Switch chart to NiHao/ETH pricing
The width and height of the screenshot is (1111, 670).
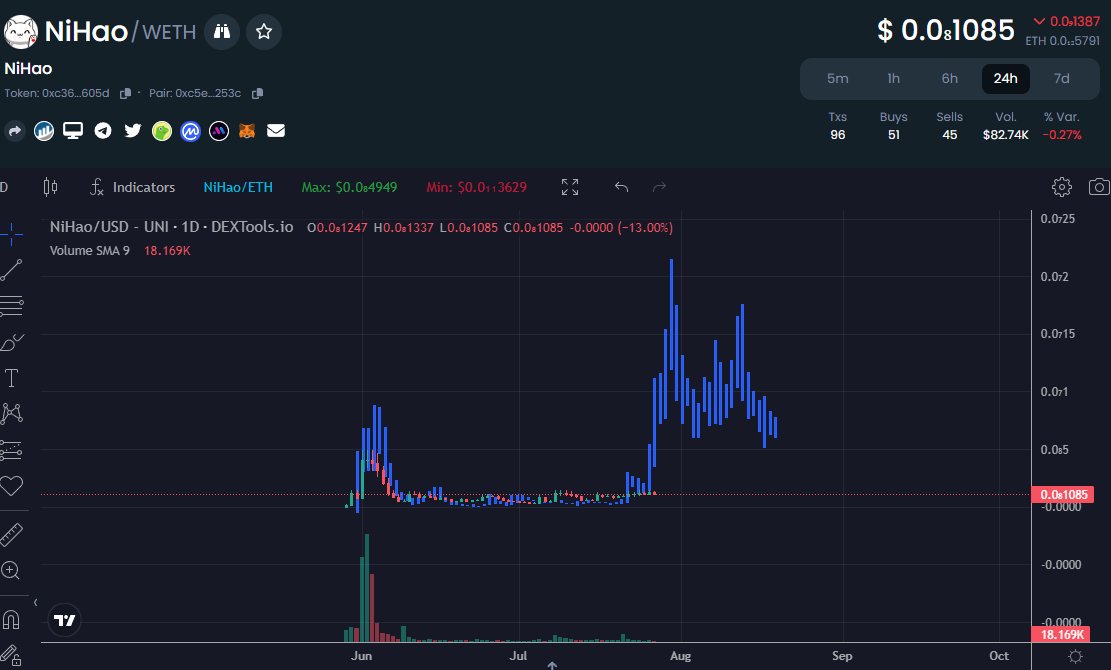[x=238, y=187]
